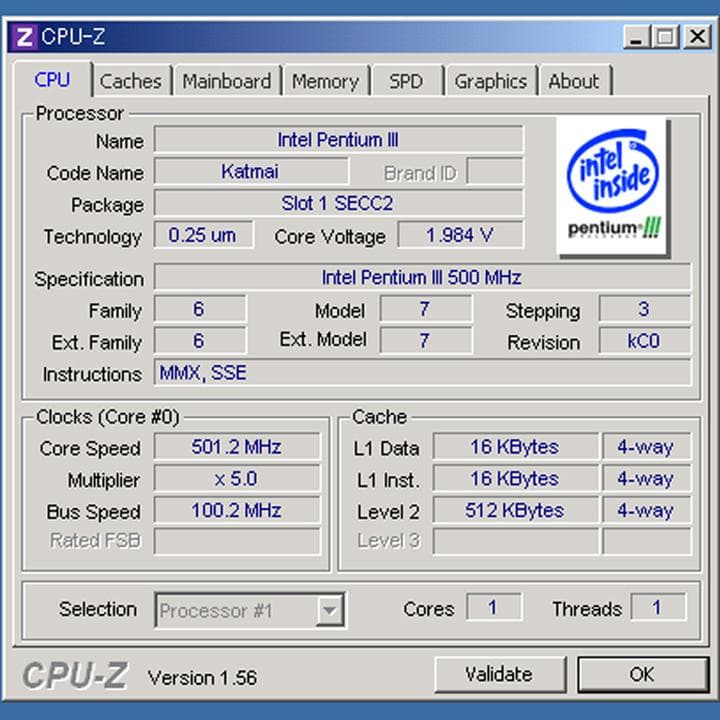Click the Family value 6
The image size is (720, 720).
200,309
